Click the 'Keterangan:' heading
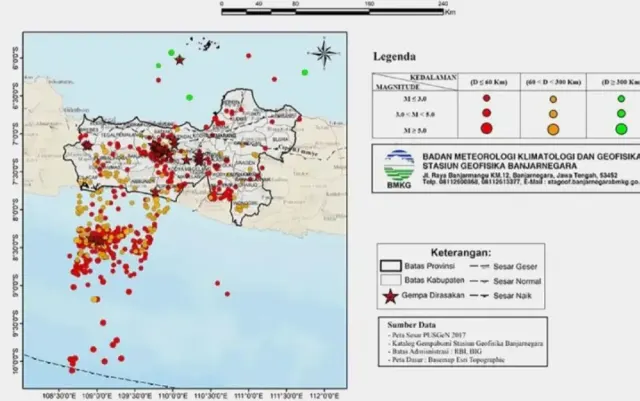The width and height of the screenshot is (640, 401). (461, 253)
